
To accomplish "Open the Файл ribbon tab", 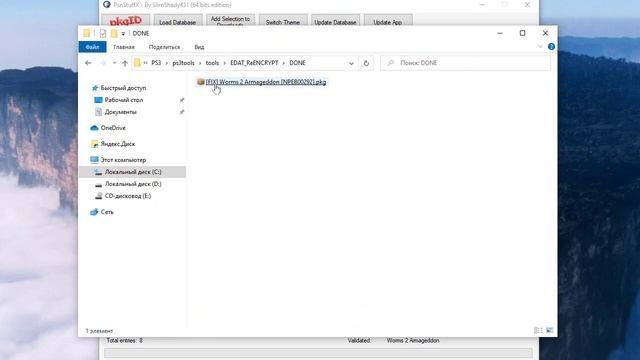I will (x=93, y=47).
